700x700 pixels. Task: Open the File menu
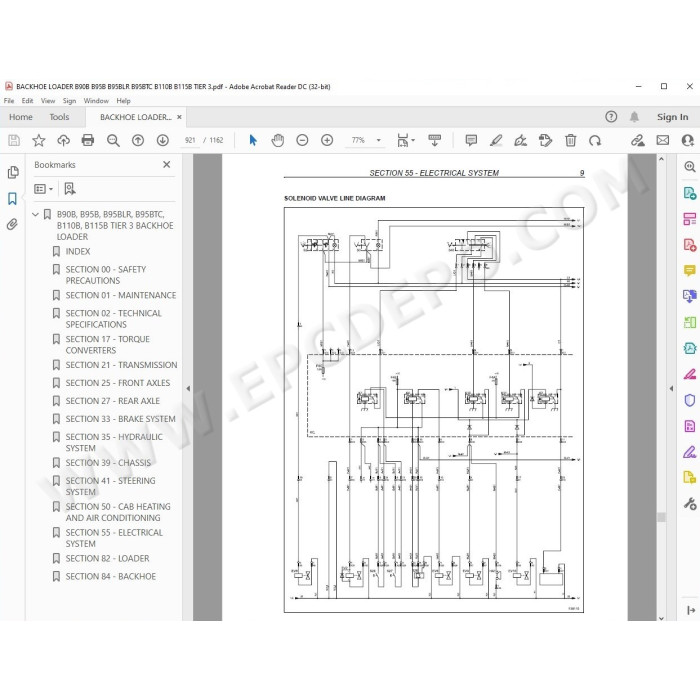coord(9,101)
